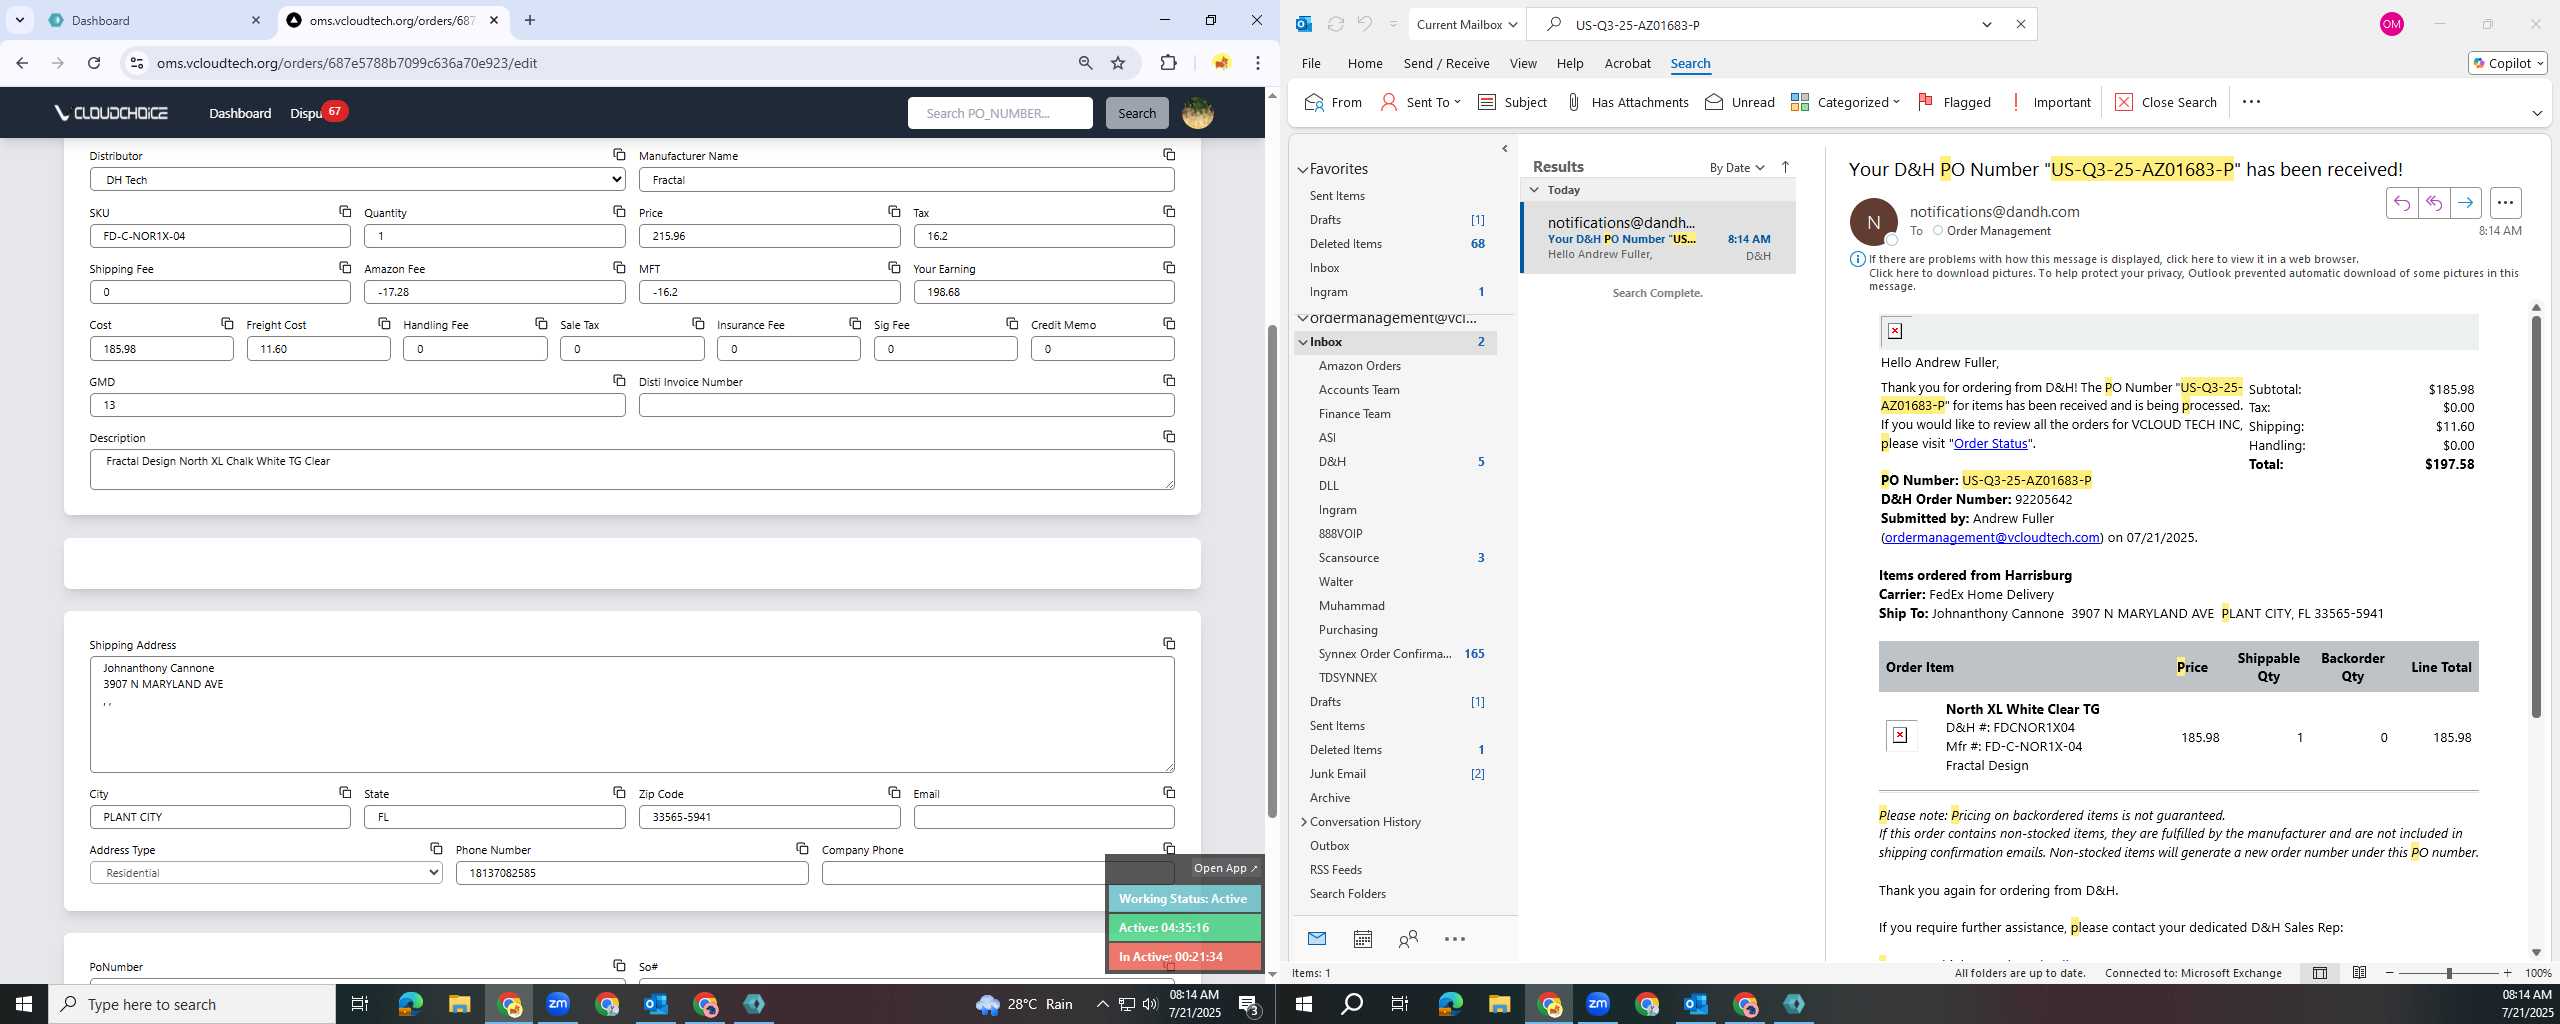Open the Outlook View tab
Viewport: 2560px width, 1024px height.
click(1523, 63)
